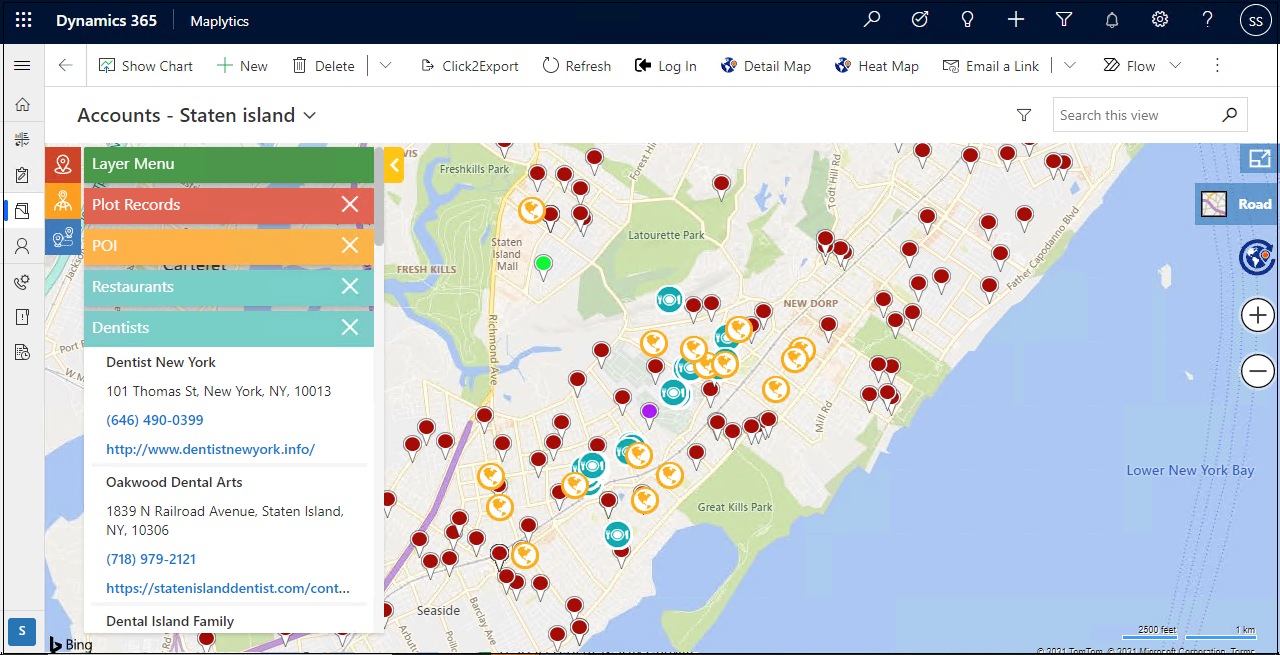Open the SS user account menu
The image size is (1280, 655).
[1256, 20]
